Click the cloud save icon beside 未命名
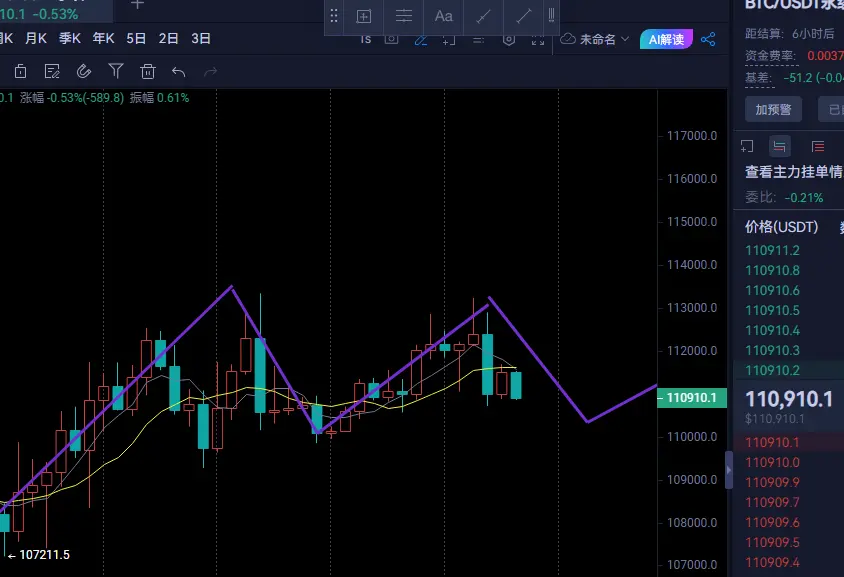This screenshot has height=577, width=844. point(568,39)
